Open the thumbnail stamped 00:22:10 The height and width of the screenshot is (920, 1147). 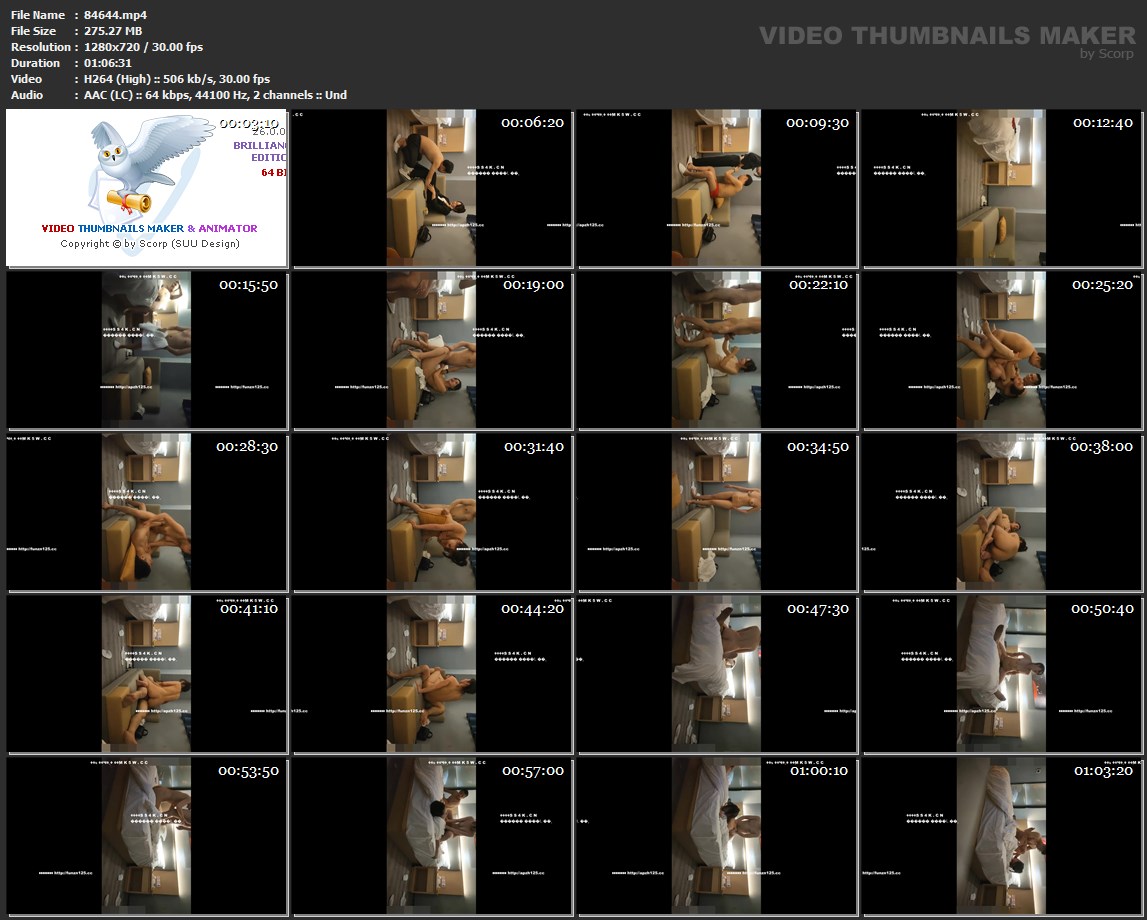pyautogui.click(x=717, y=350)
